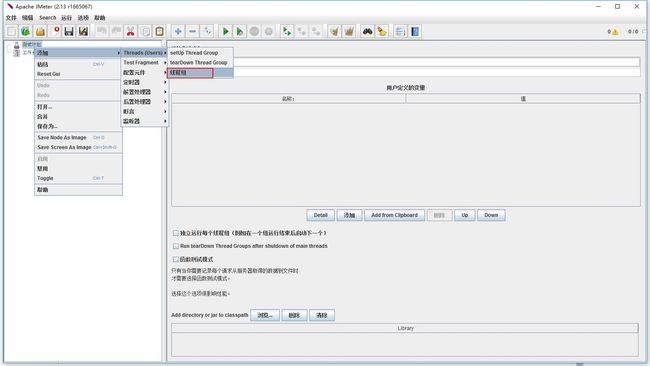This screenshot has height=366, width=650.
Task: Choose 合并 in context menu
Action: pos(78,116)
